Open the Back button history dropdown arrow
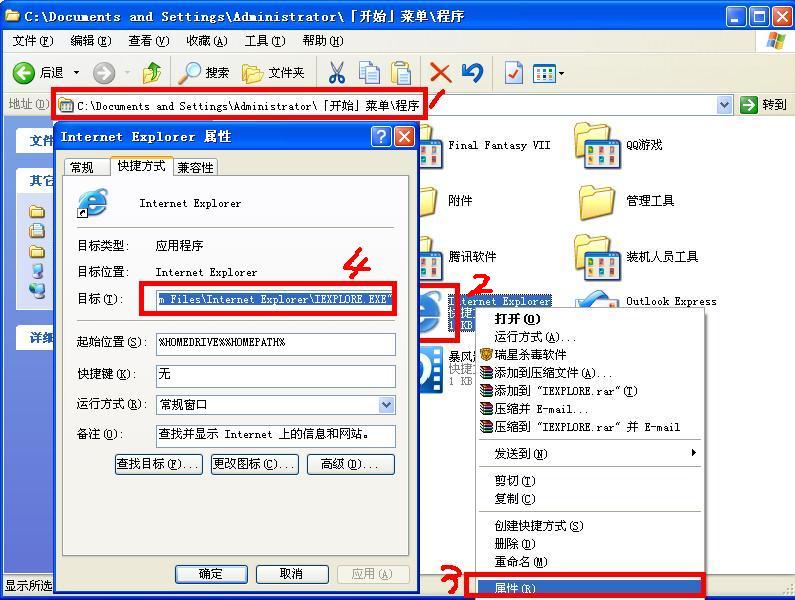 [x=77, y=73]
